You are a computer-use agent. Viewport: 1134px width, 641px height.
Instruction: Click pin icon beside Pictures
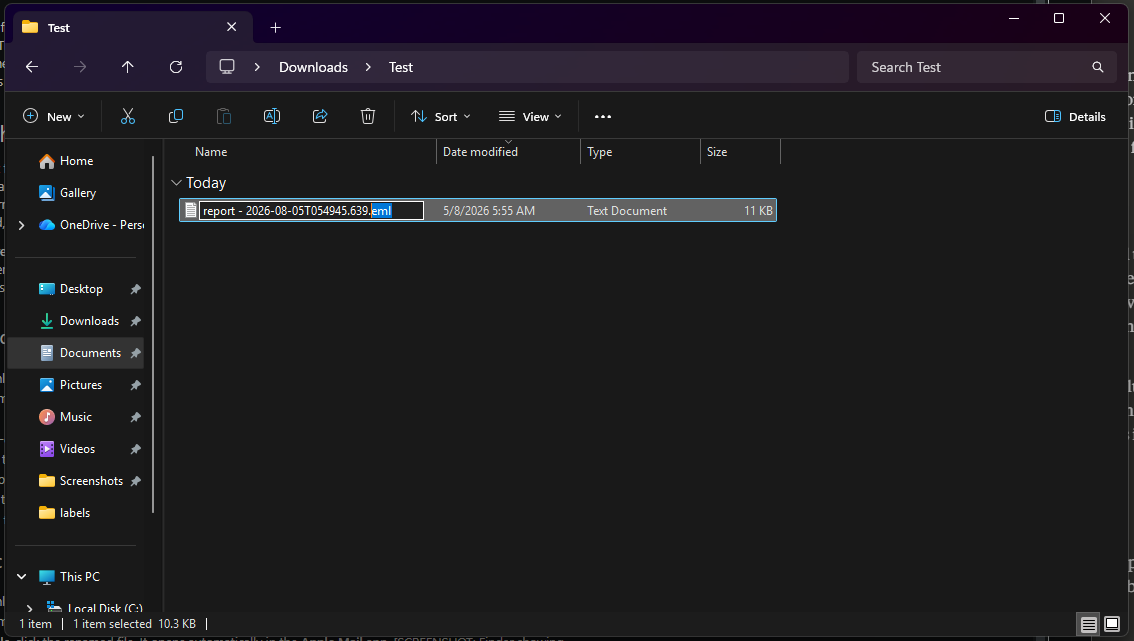[135, 386]
